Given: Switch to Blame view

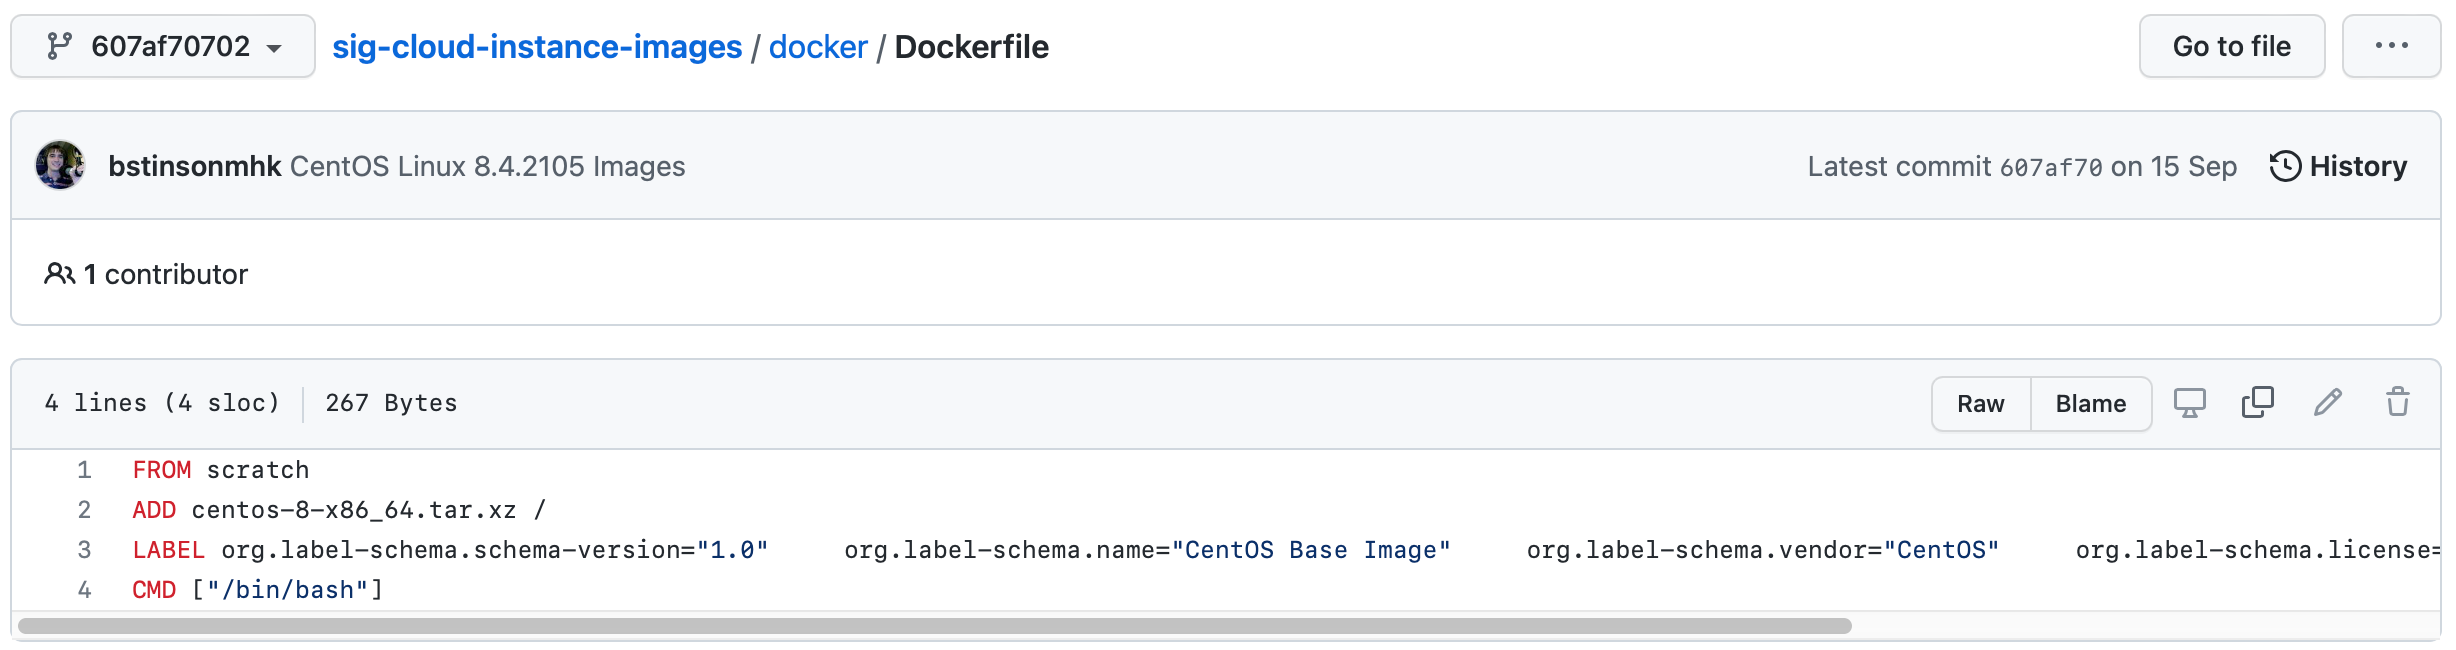Looking at the screenshot, I should (x=2091, y=404).
